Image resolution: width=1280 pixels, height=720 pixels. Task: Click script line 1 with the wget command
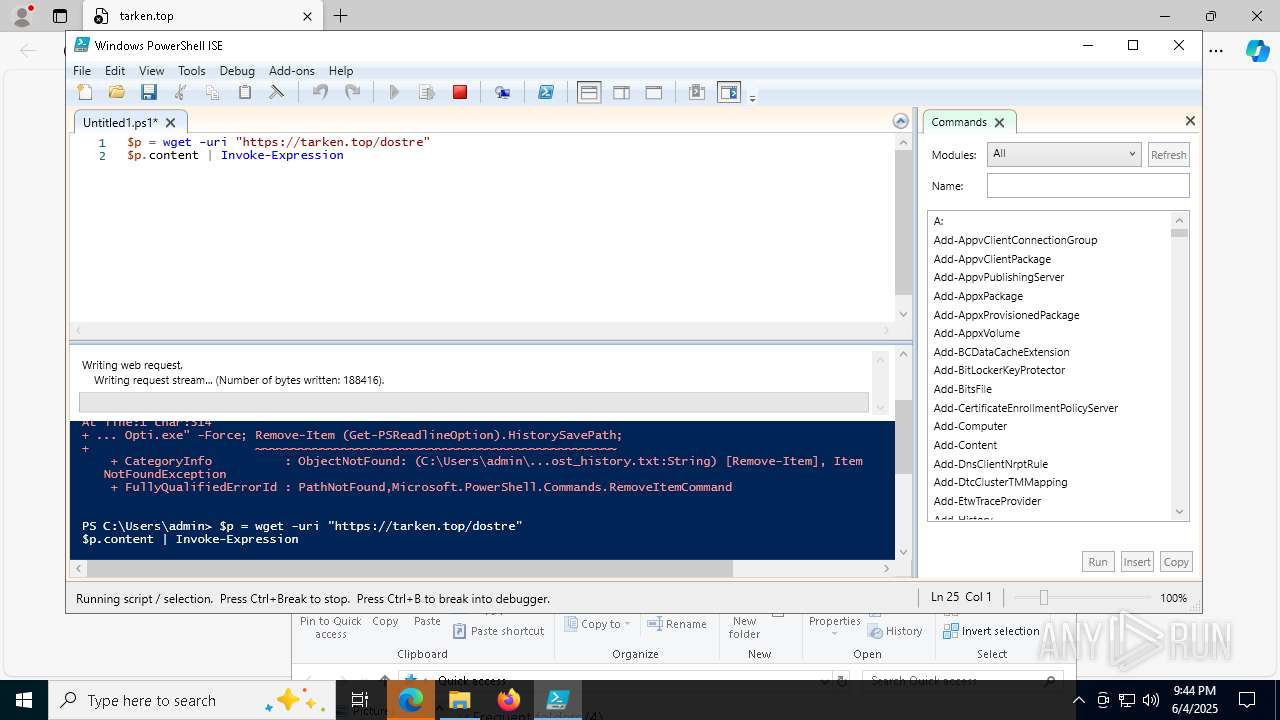(x=278, y=142)
